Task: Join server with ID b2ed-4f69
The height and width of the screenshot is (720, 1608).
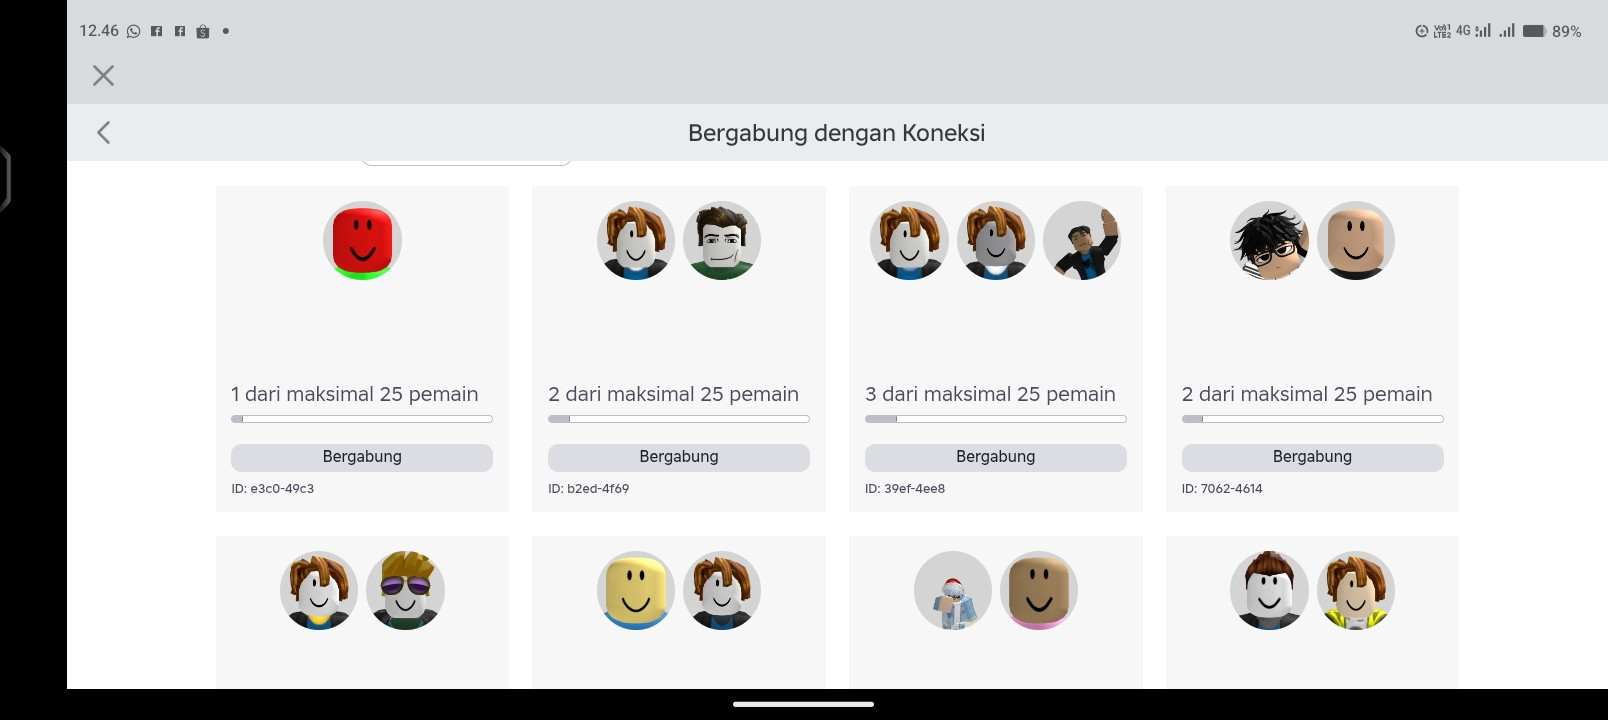Action: click(x=679, y=457)
